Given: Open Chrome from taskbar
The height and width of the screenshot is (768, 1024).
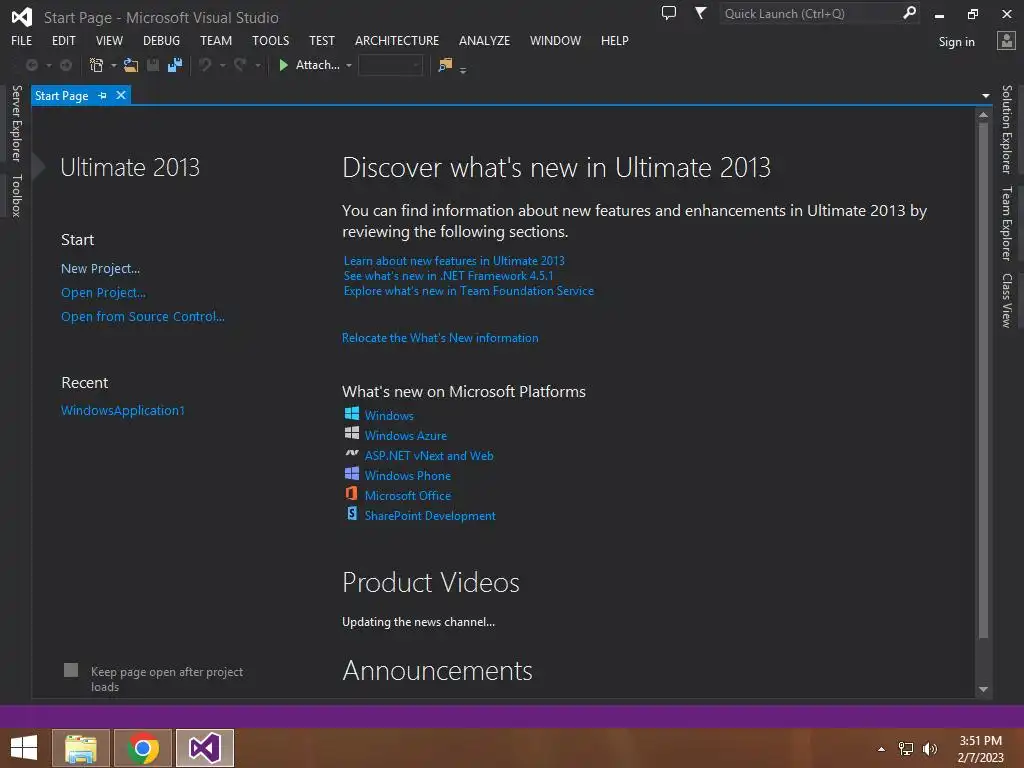Looking at the screenshot, I should [143, 748].
